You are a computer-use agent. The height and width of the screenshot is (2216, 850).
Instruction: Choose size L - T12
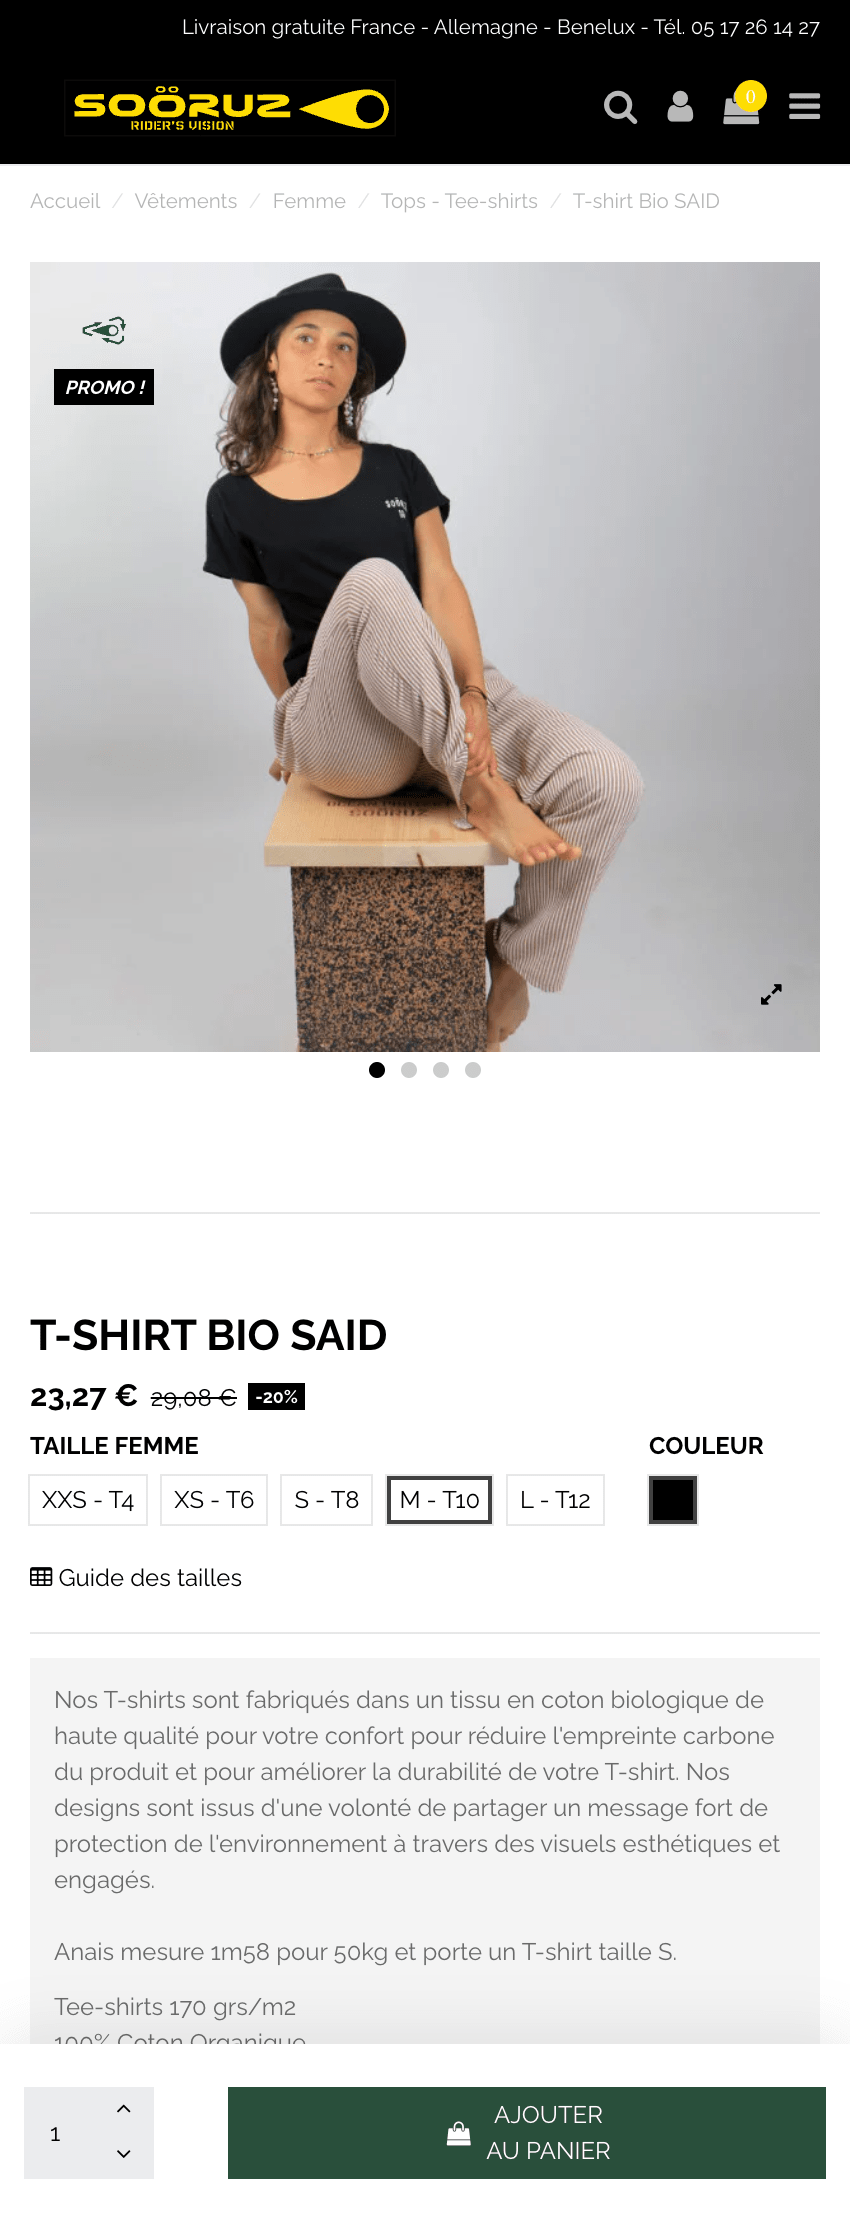coord(555,1500)
